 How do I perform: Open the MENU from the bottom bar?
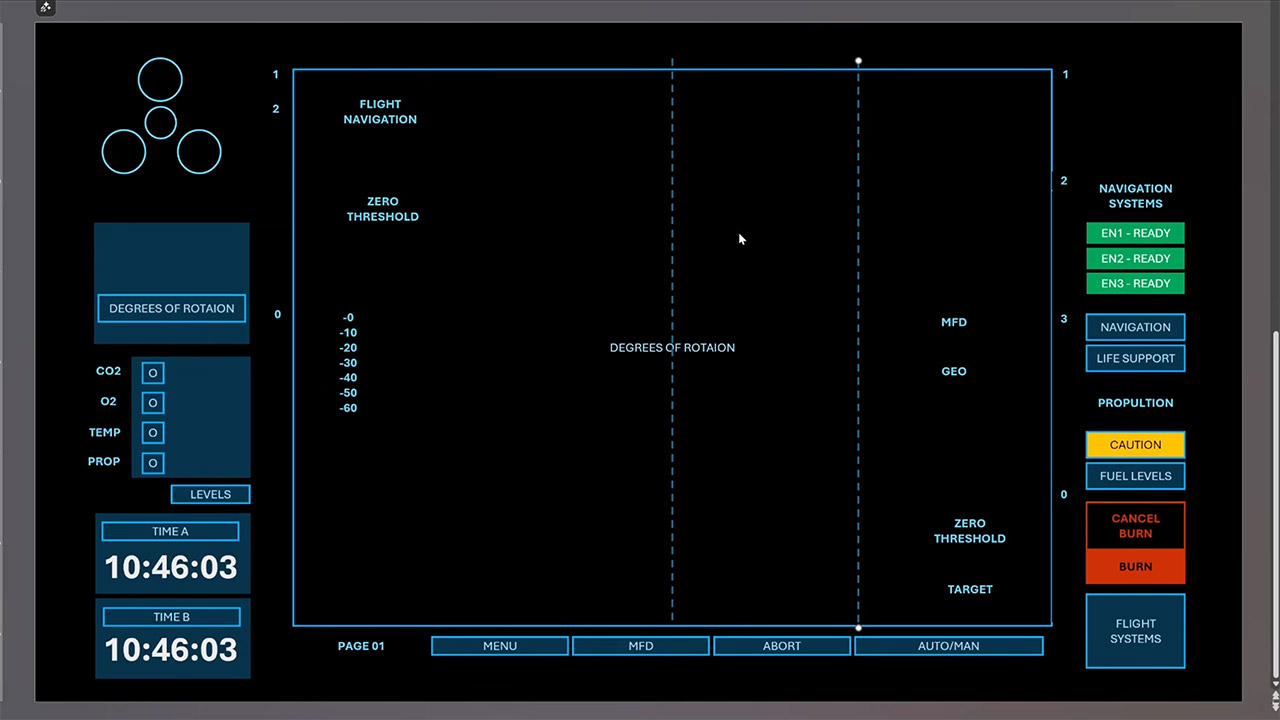(499, 645)
